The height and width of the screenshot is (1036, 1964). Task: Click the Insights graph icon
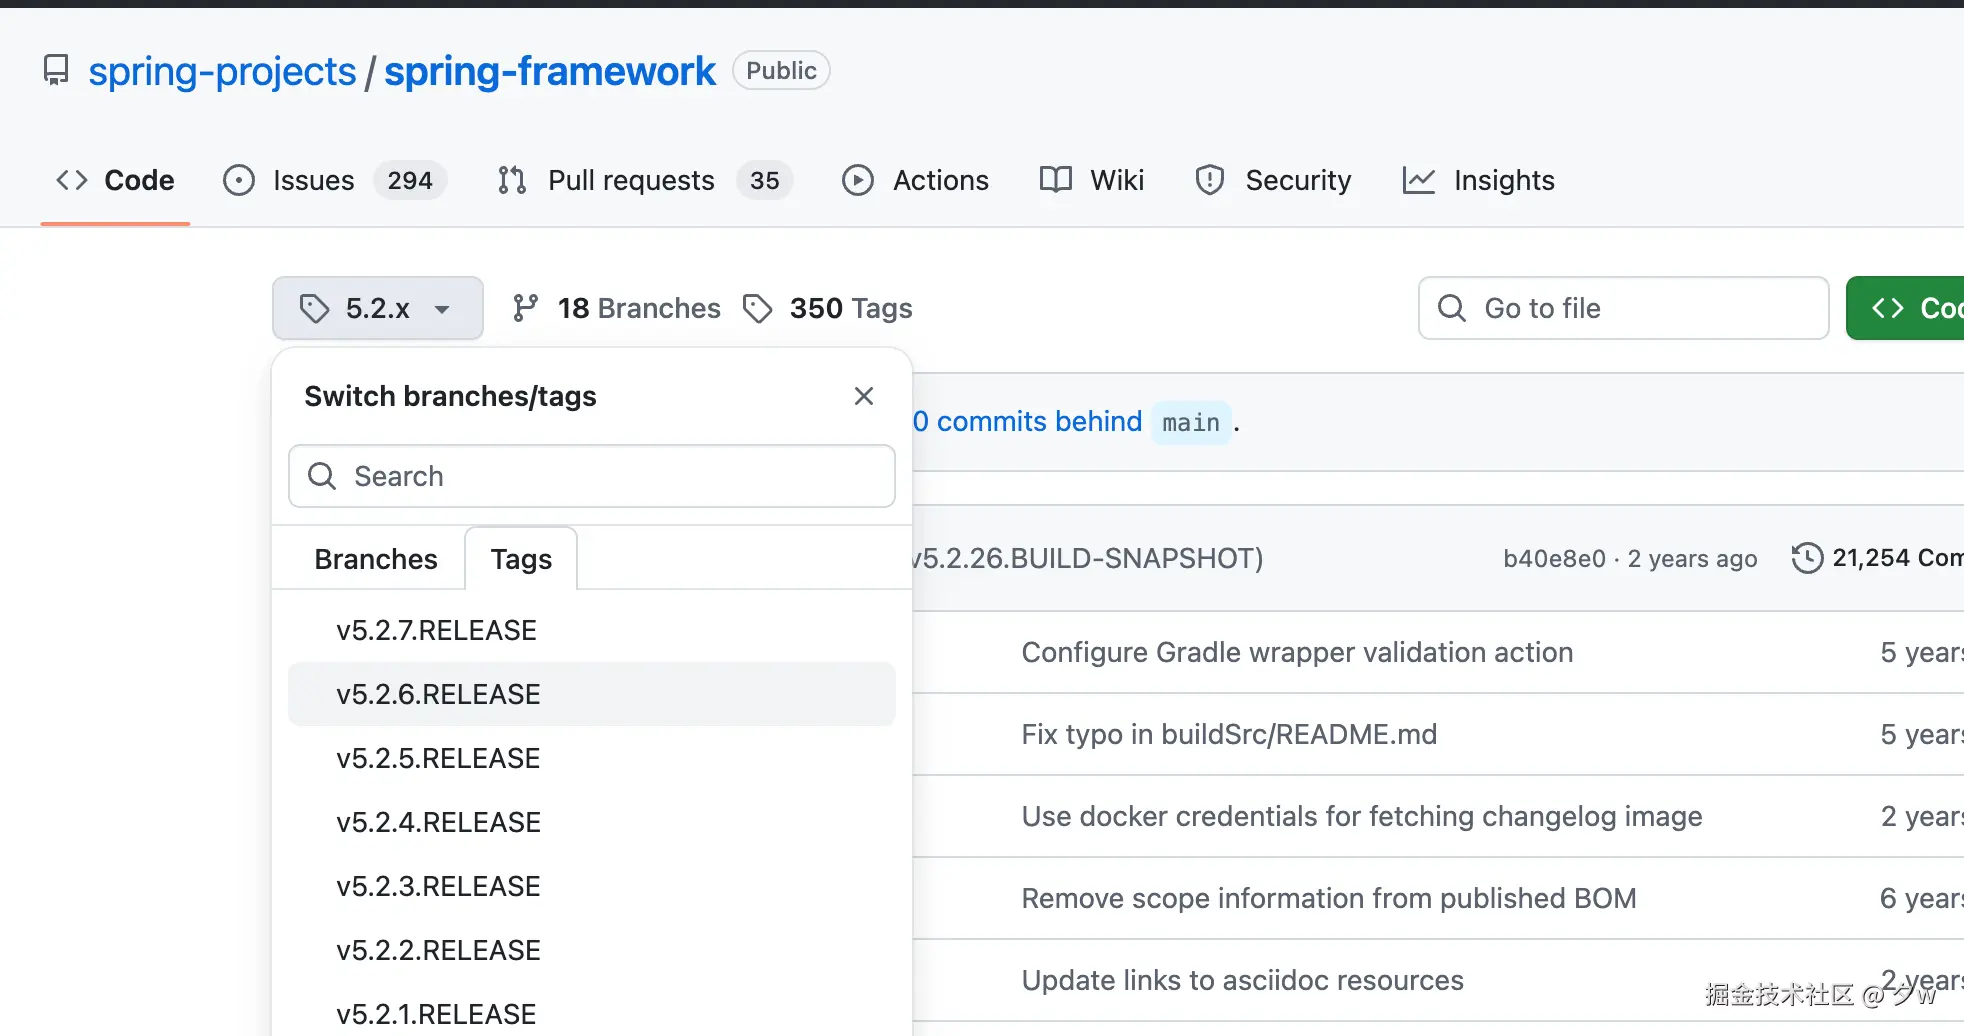pyautogui.click(x=1418, y=180)
